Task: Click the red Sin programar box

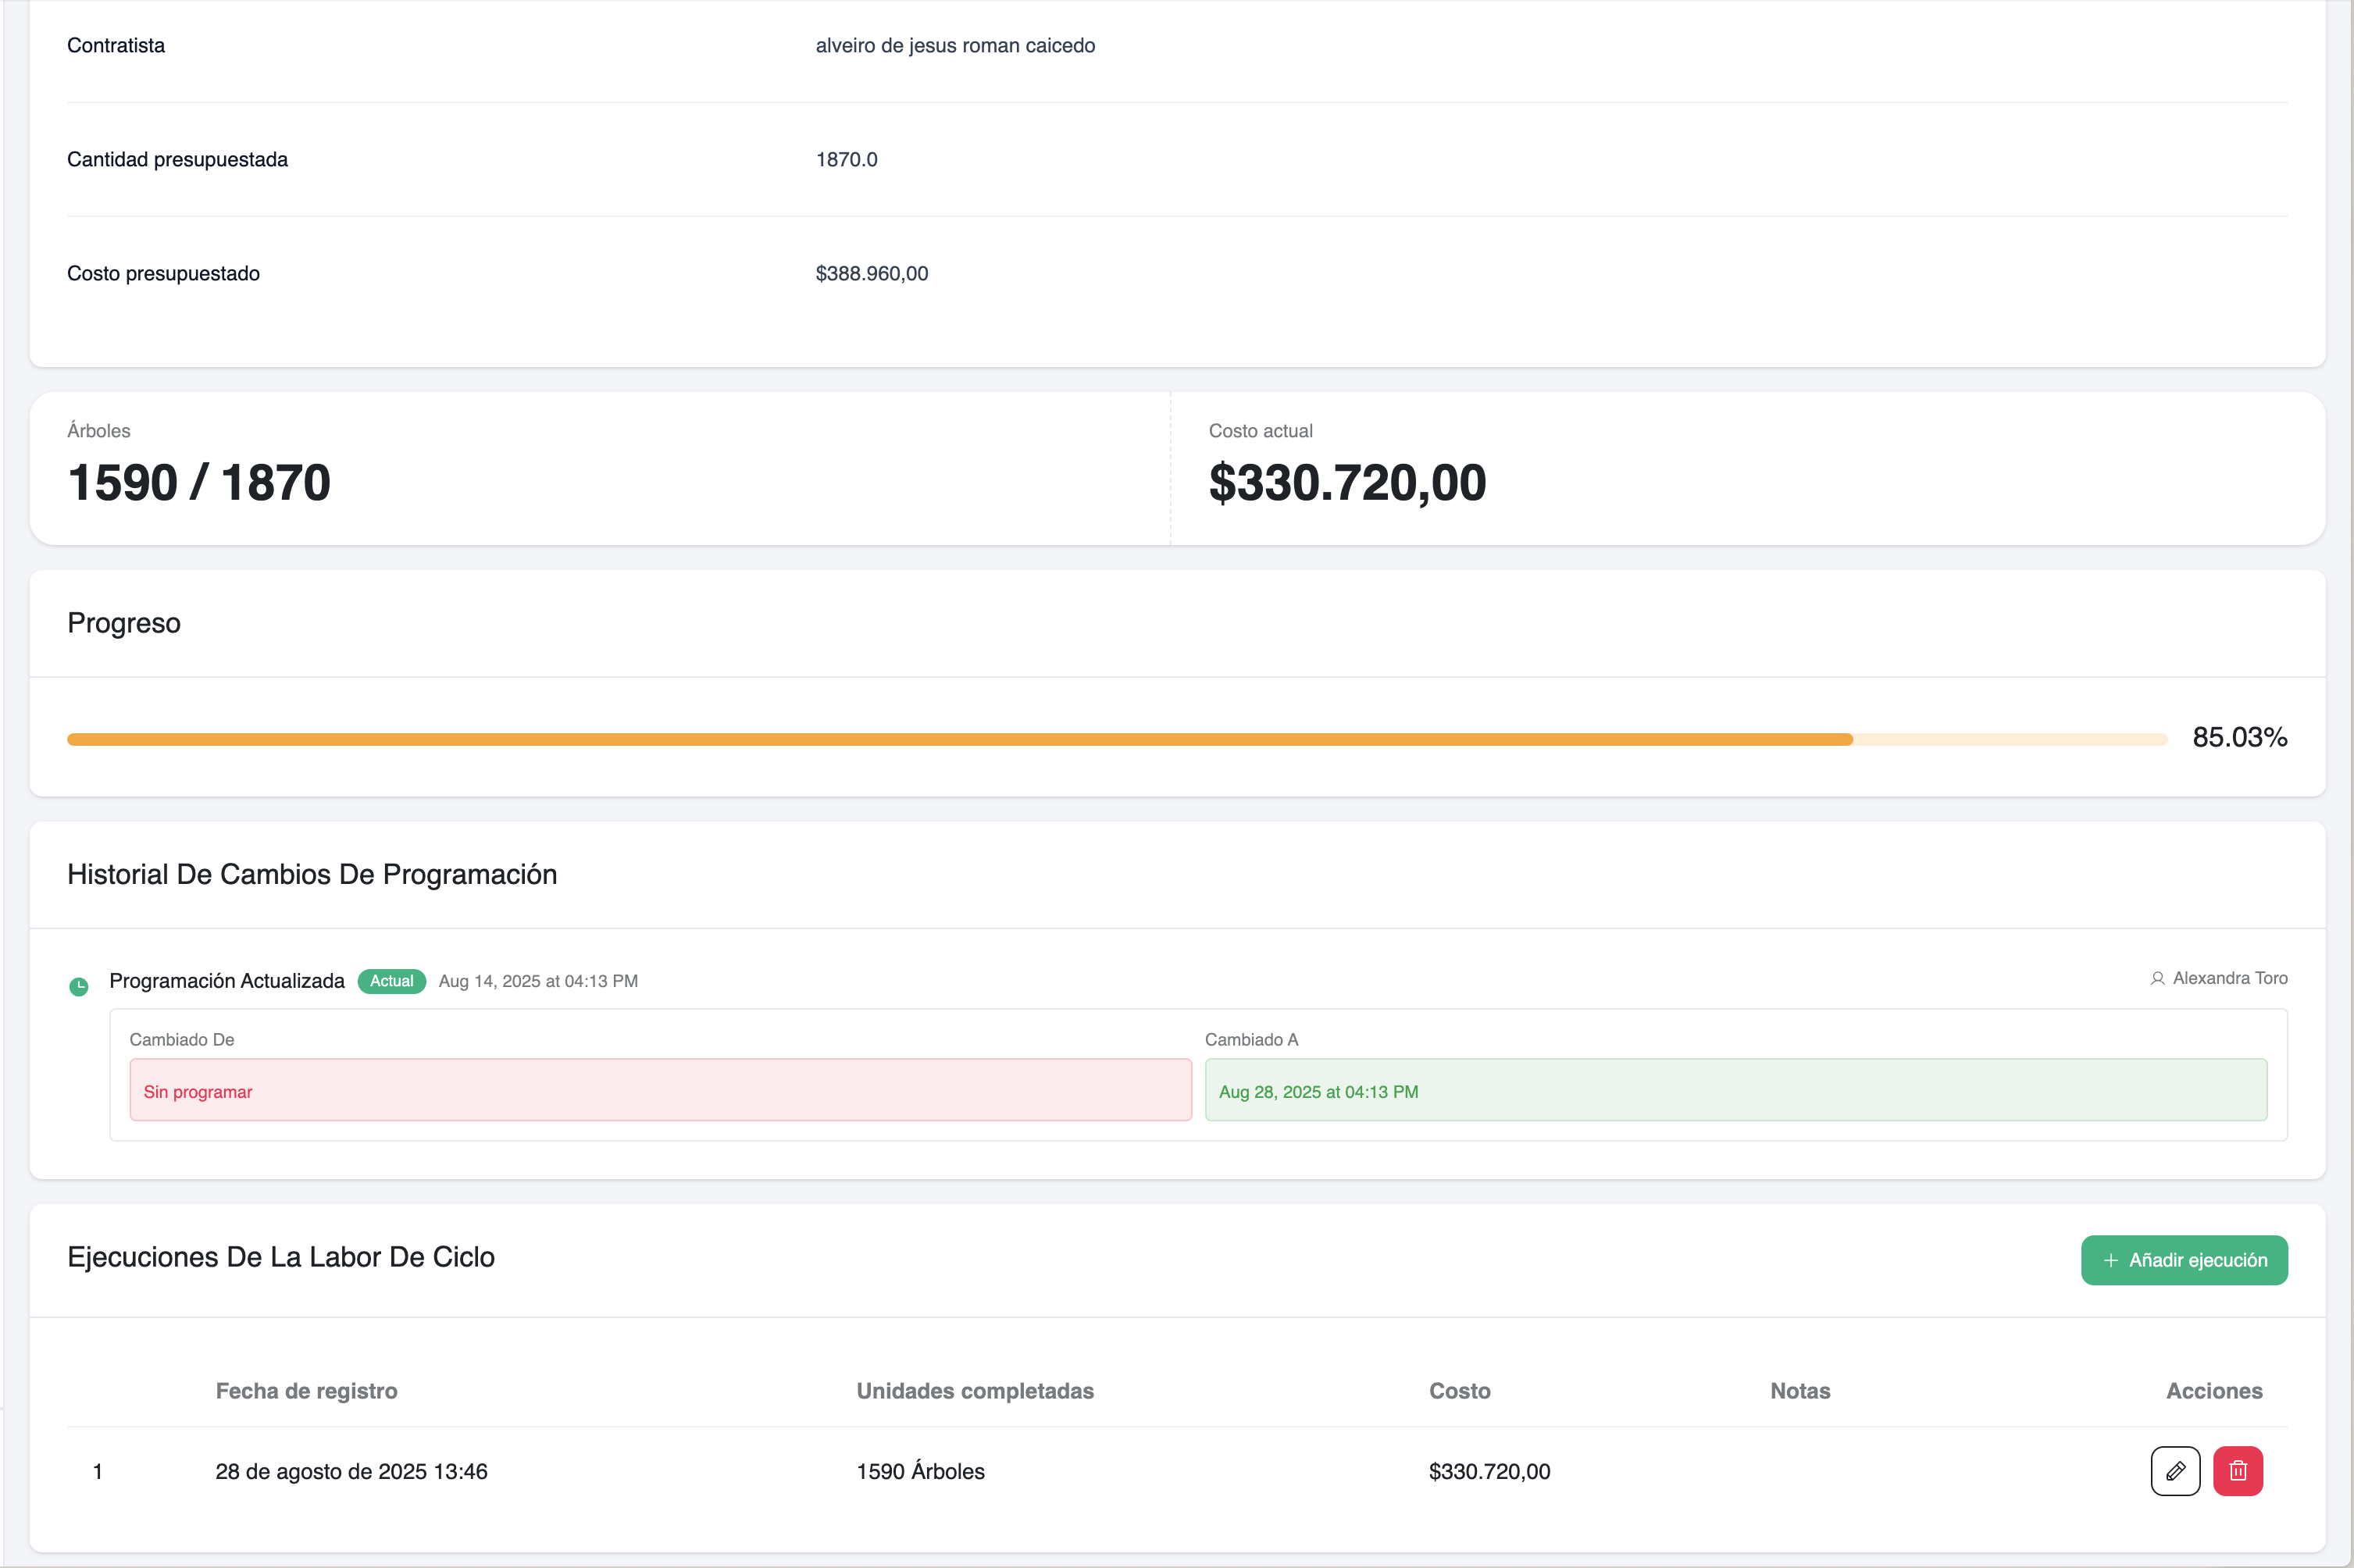Action: [660, 1090]
